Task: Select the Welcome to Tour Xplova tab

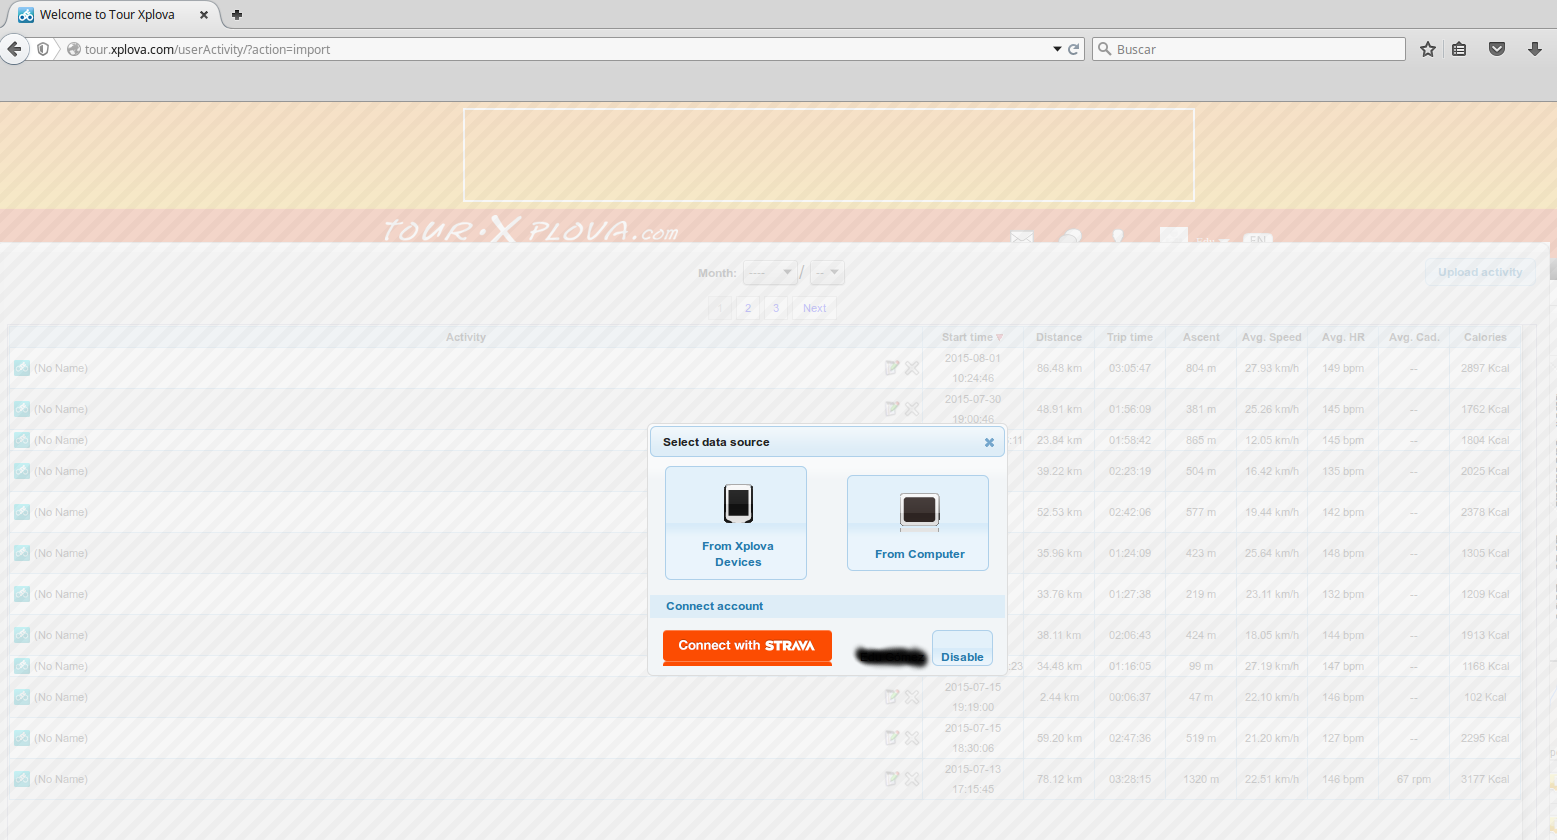Action: click(x=108, y=15)
